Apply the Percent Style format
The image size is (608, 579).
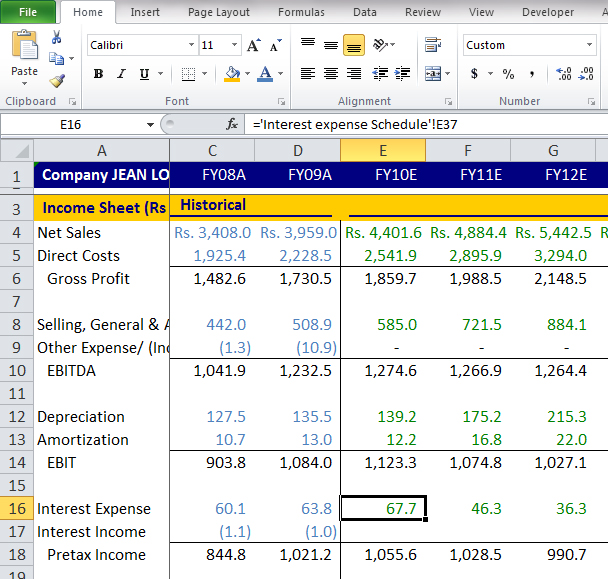point(508,74)
